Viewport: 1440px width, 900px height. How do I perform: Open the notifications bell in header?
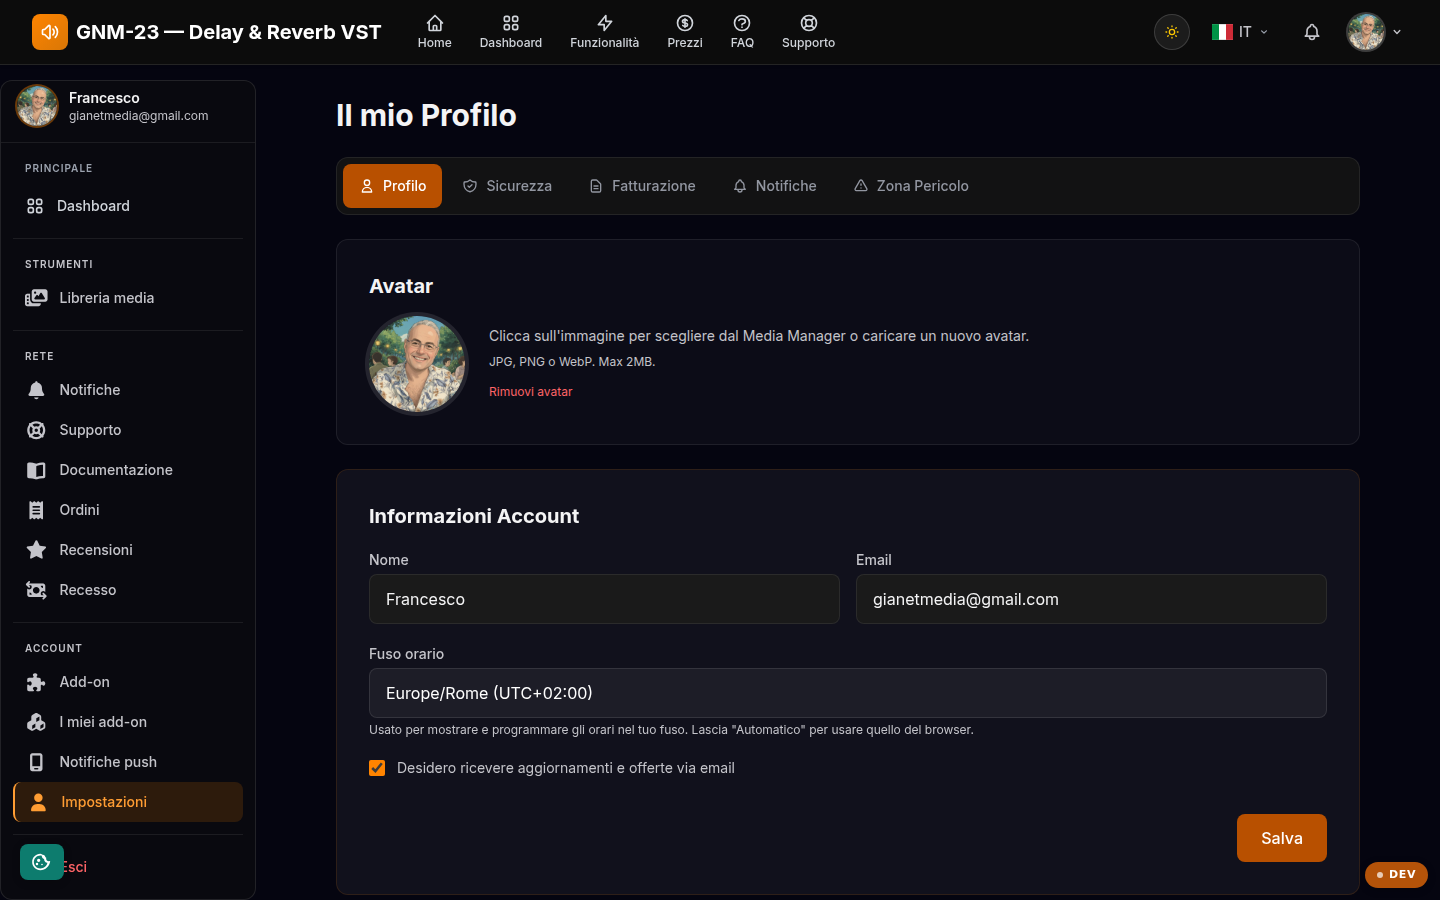(1312, 32)
